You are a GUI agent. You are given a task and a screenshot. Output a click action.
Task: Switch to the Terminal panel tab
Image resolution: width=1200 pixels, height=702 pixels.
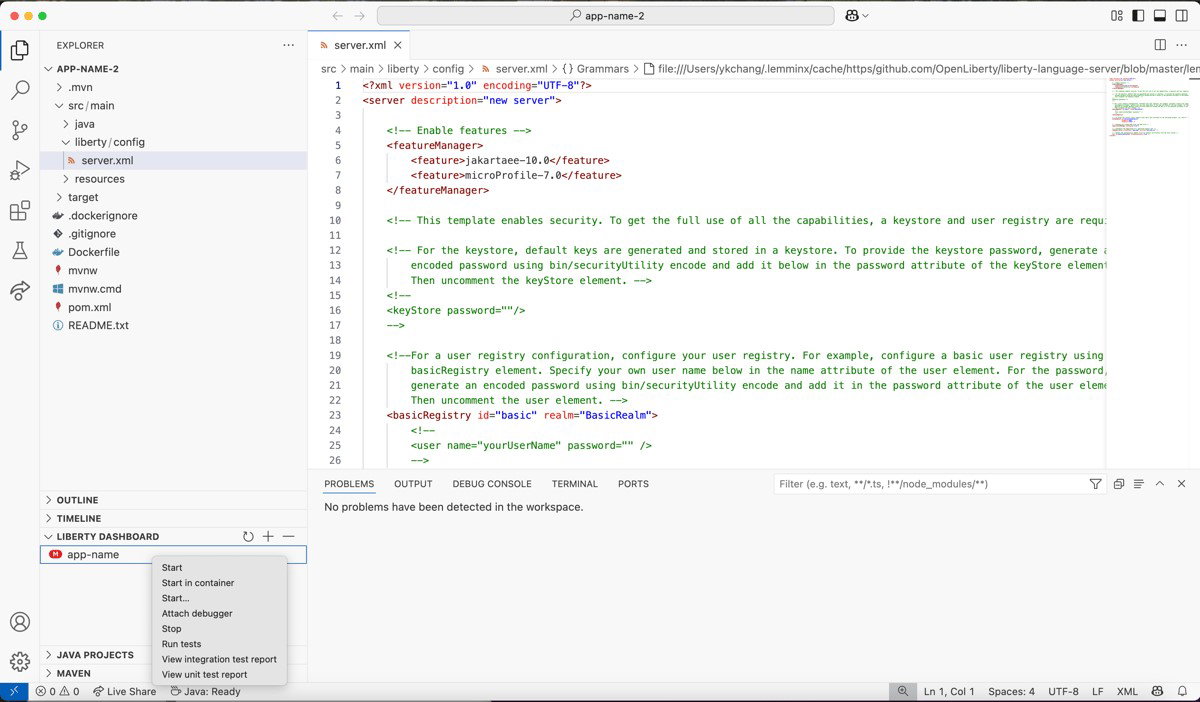575,484
